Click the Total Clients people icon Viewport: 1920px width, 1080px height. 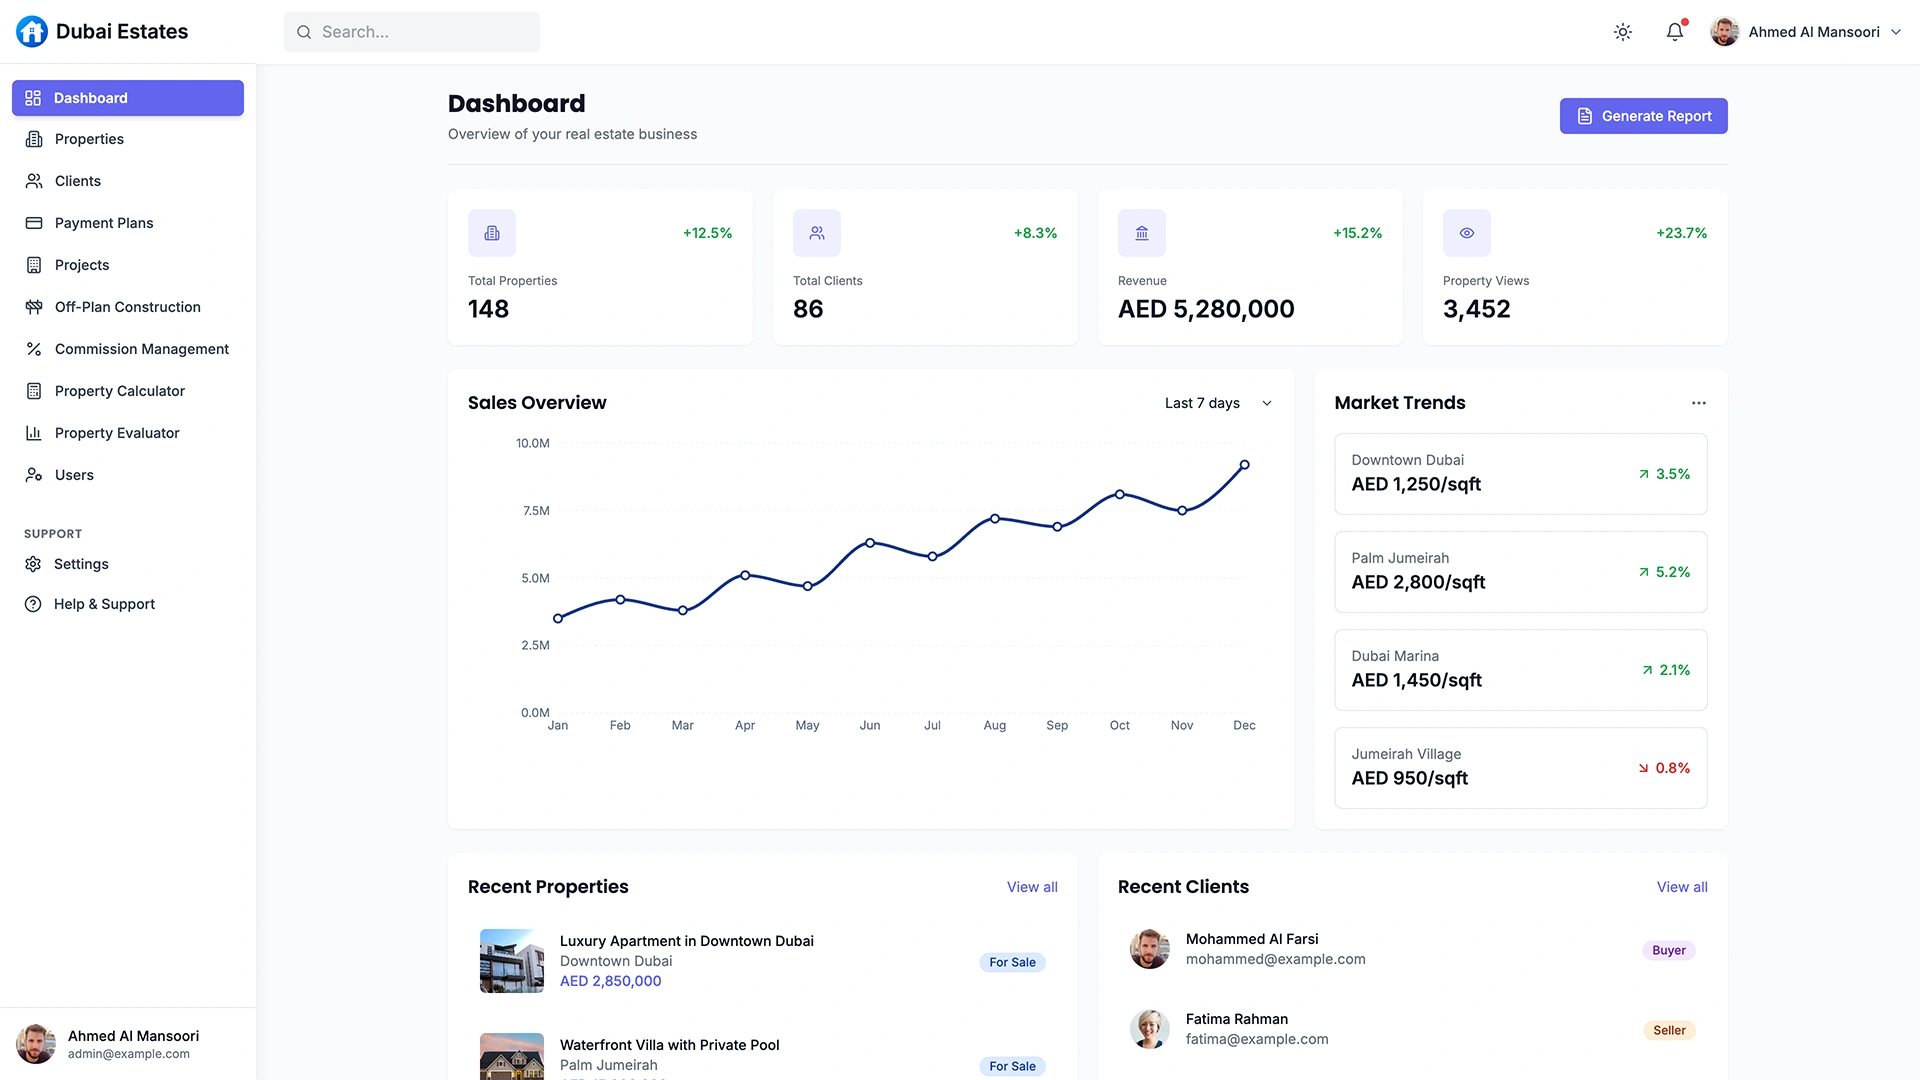[817, 233]
